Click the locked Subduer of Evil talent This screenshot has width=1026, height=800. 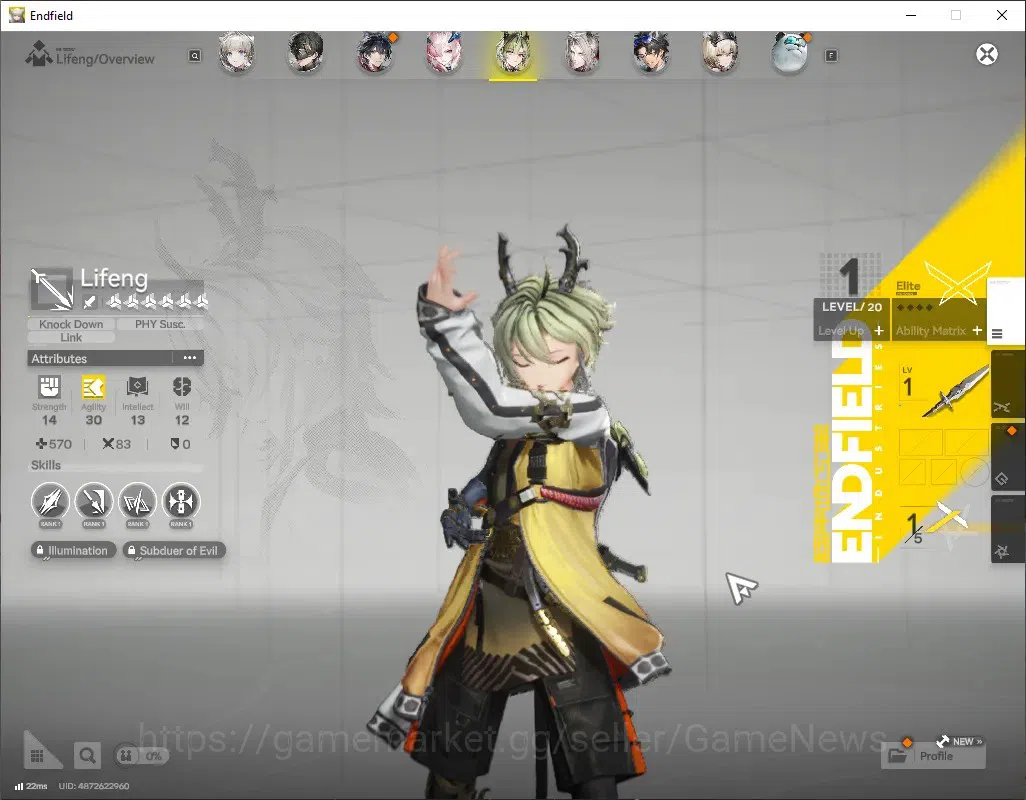coord(174,550)
